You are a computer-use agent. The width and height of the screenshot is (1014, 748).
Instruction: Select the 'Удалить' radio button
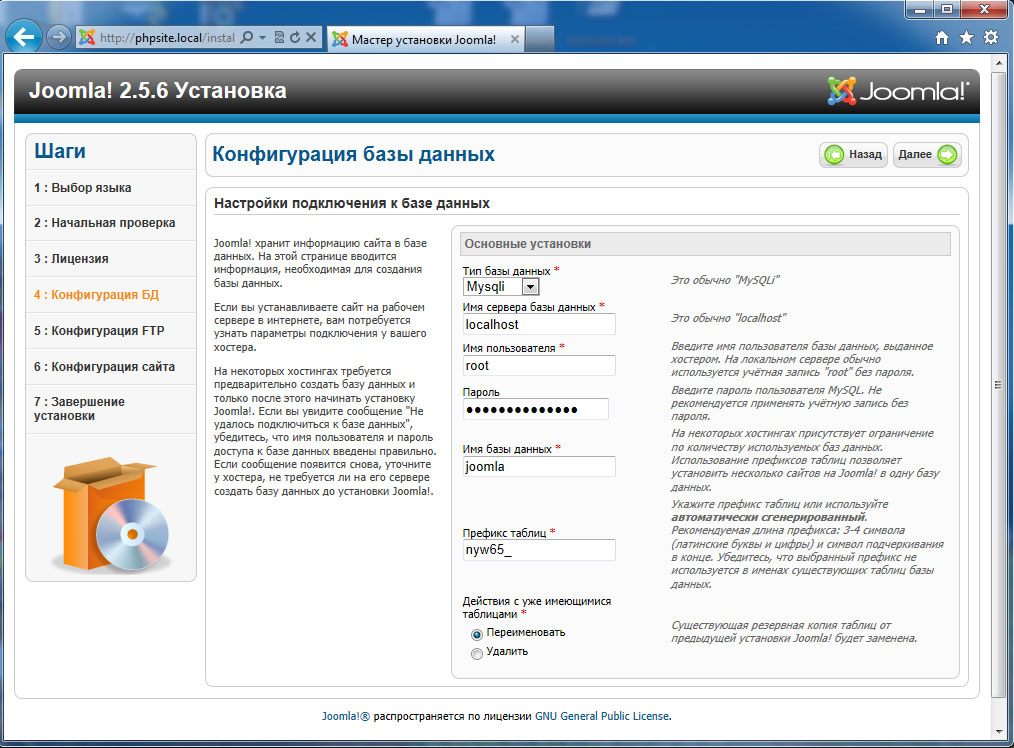click(x=477, y=654)
